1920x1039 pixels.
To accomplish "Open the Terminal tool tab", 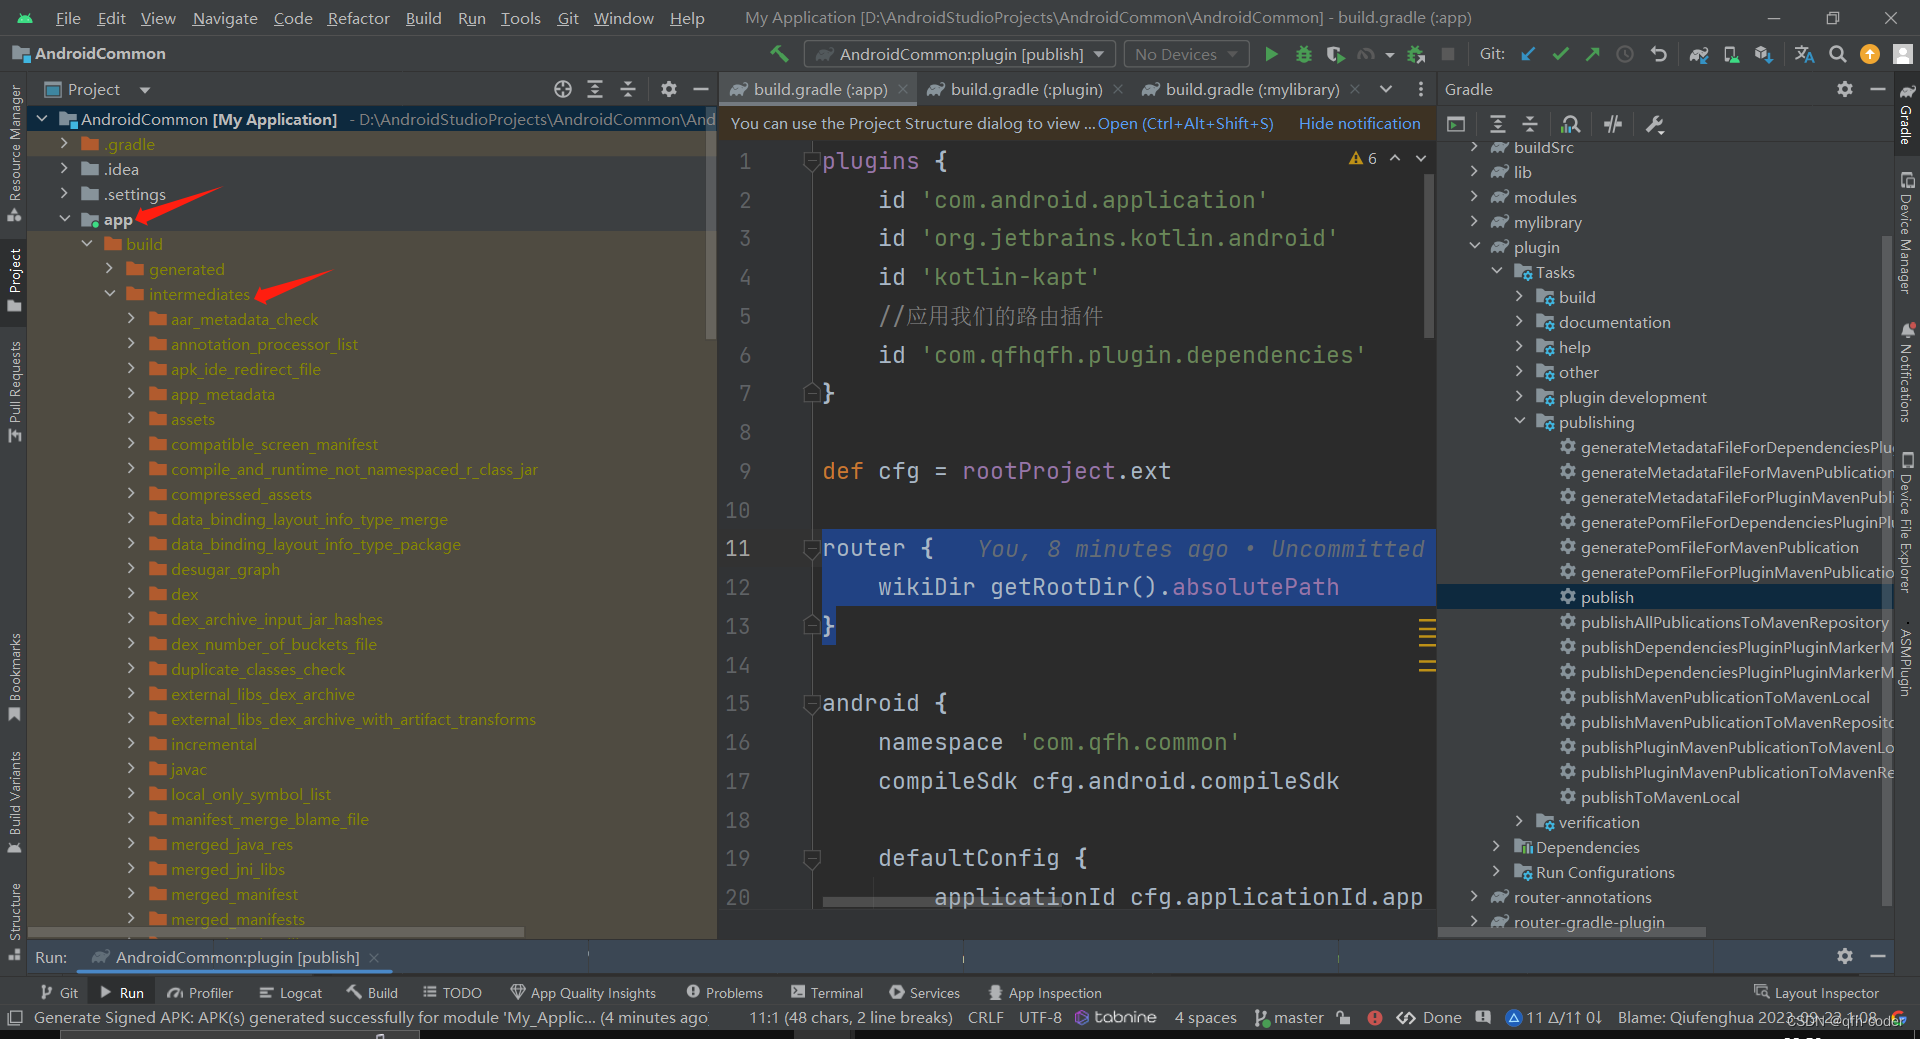I will 827,992.
